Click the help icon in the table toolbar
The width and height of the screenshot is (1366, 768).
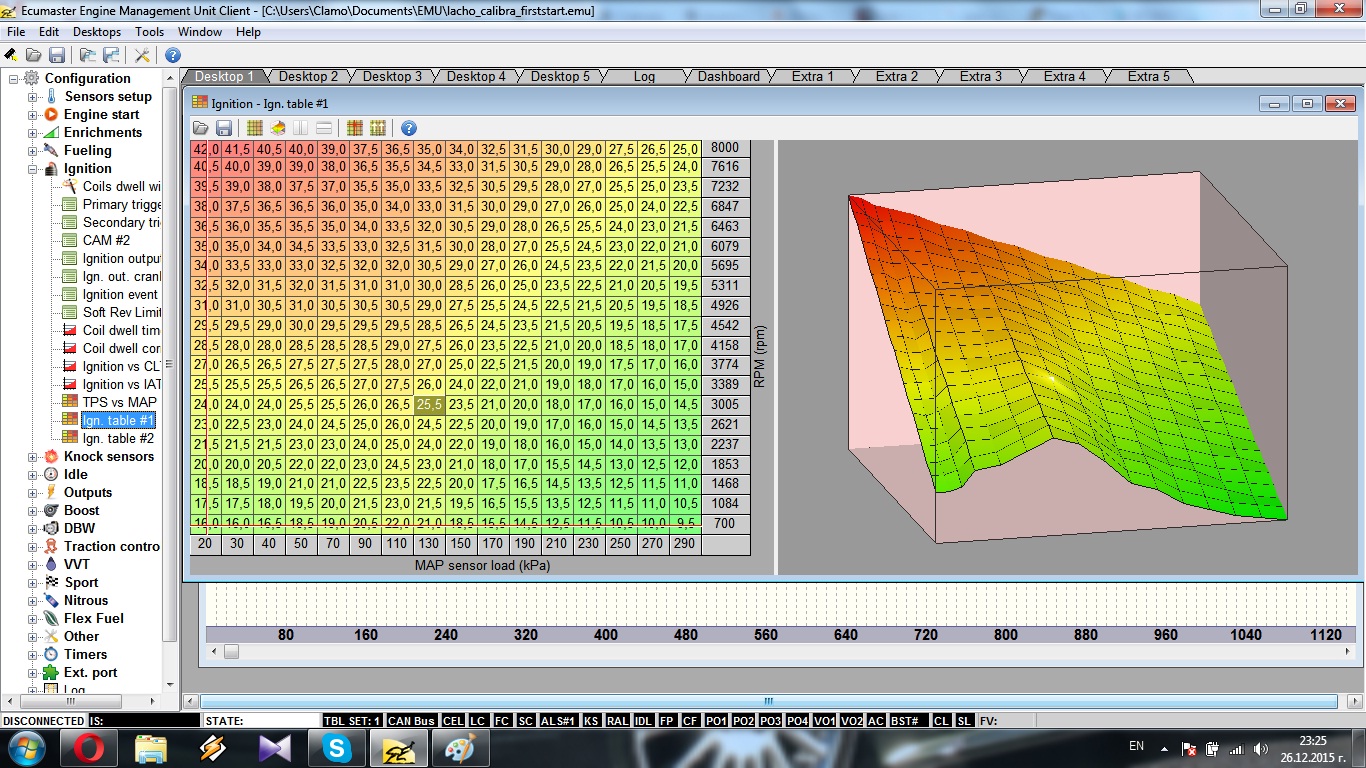tap(408, 128)
